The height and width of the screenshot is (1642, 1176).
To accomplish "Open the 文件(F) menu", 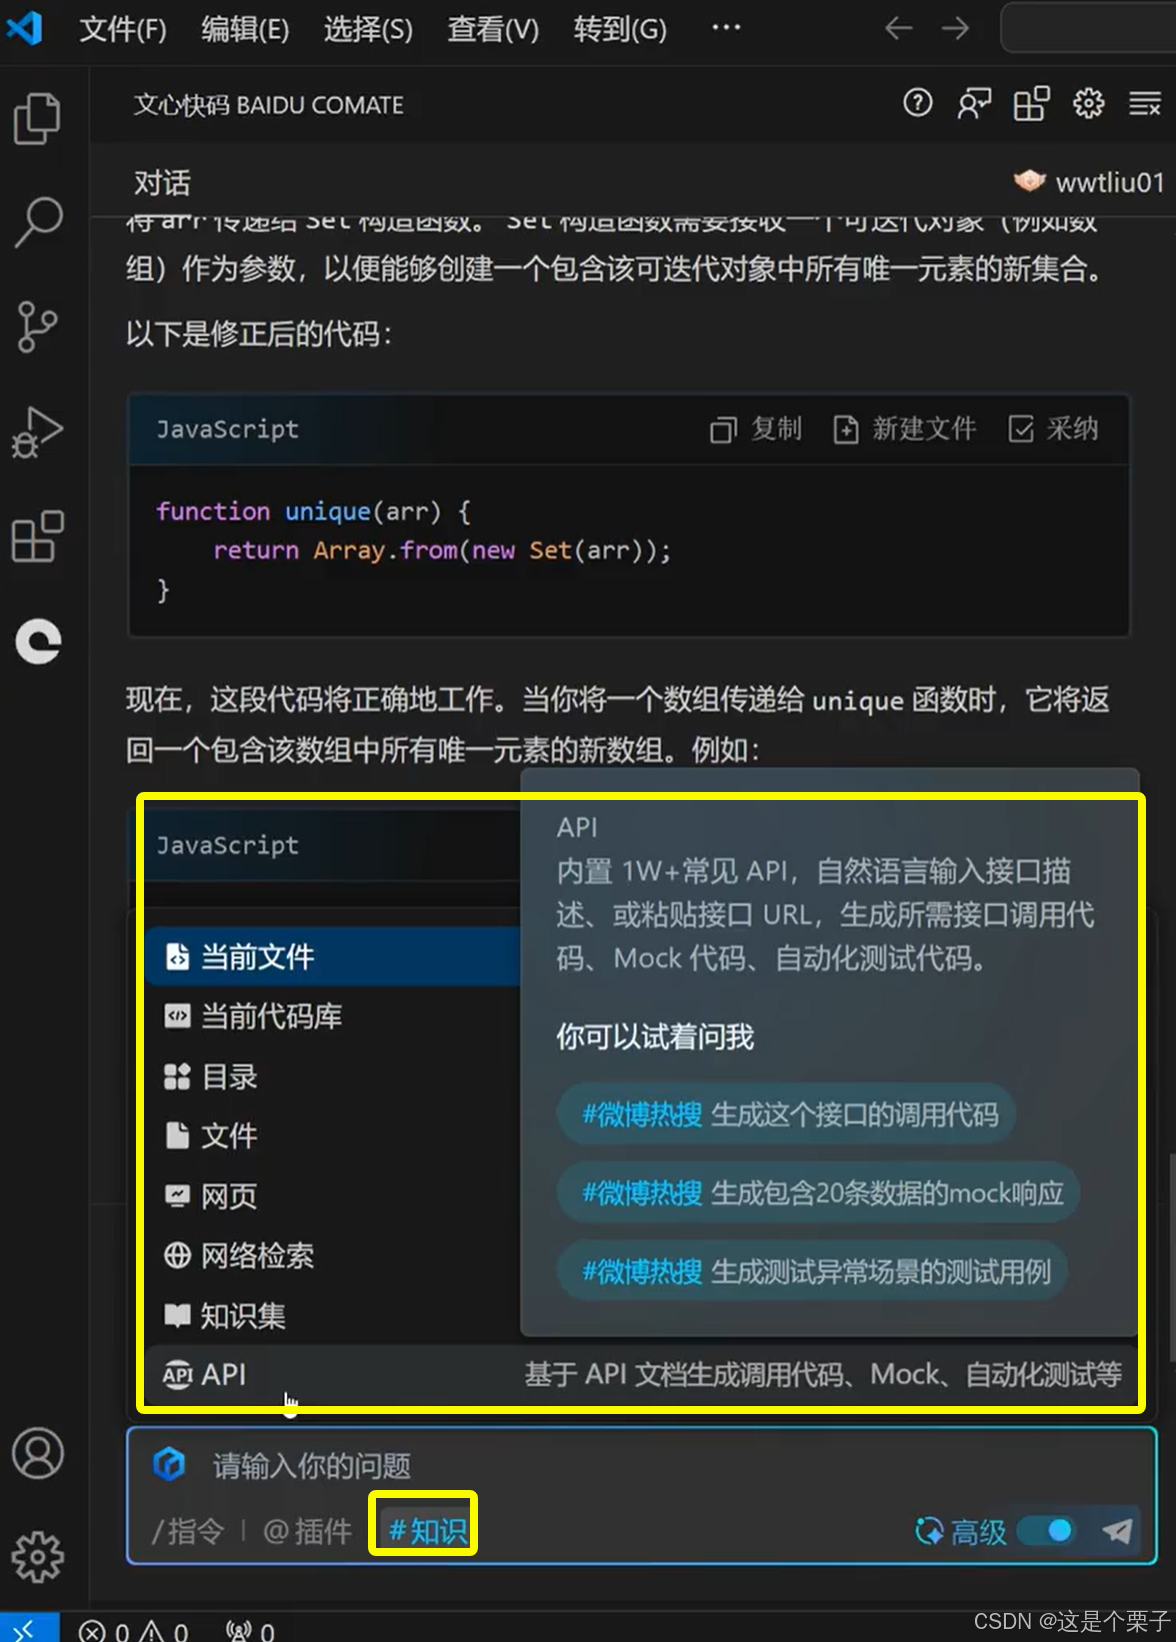I will tap(123, 29).
